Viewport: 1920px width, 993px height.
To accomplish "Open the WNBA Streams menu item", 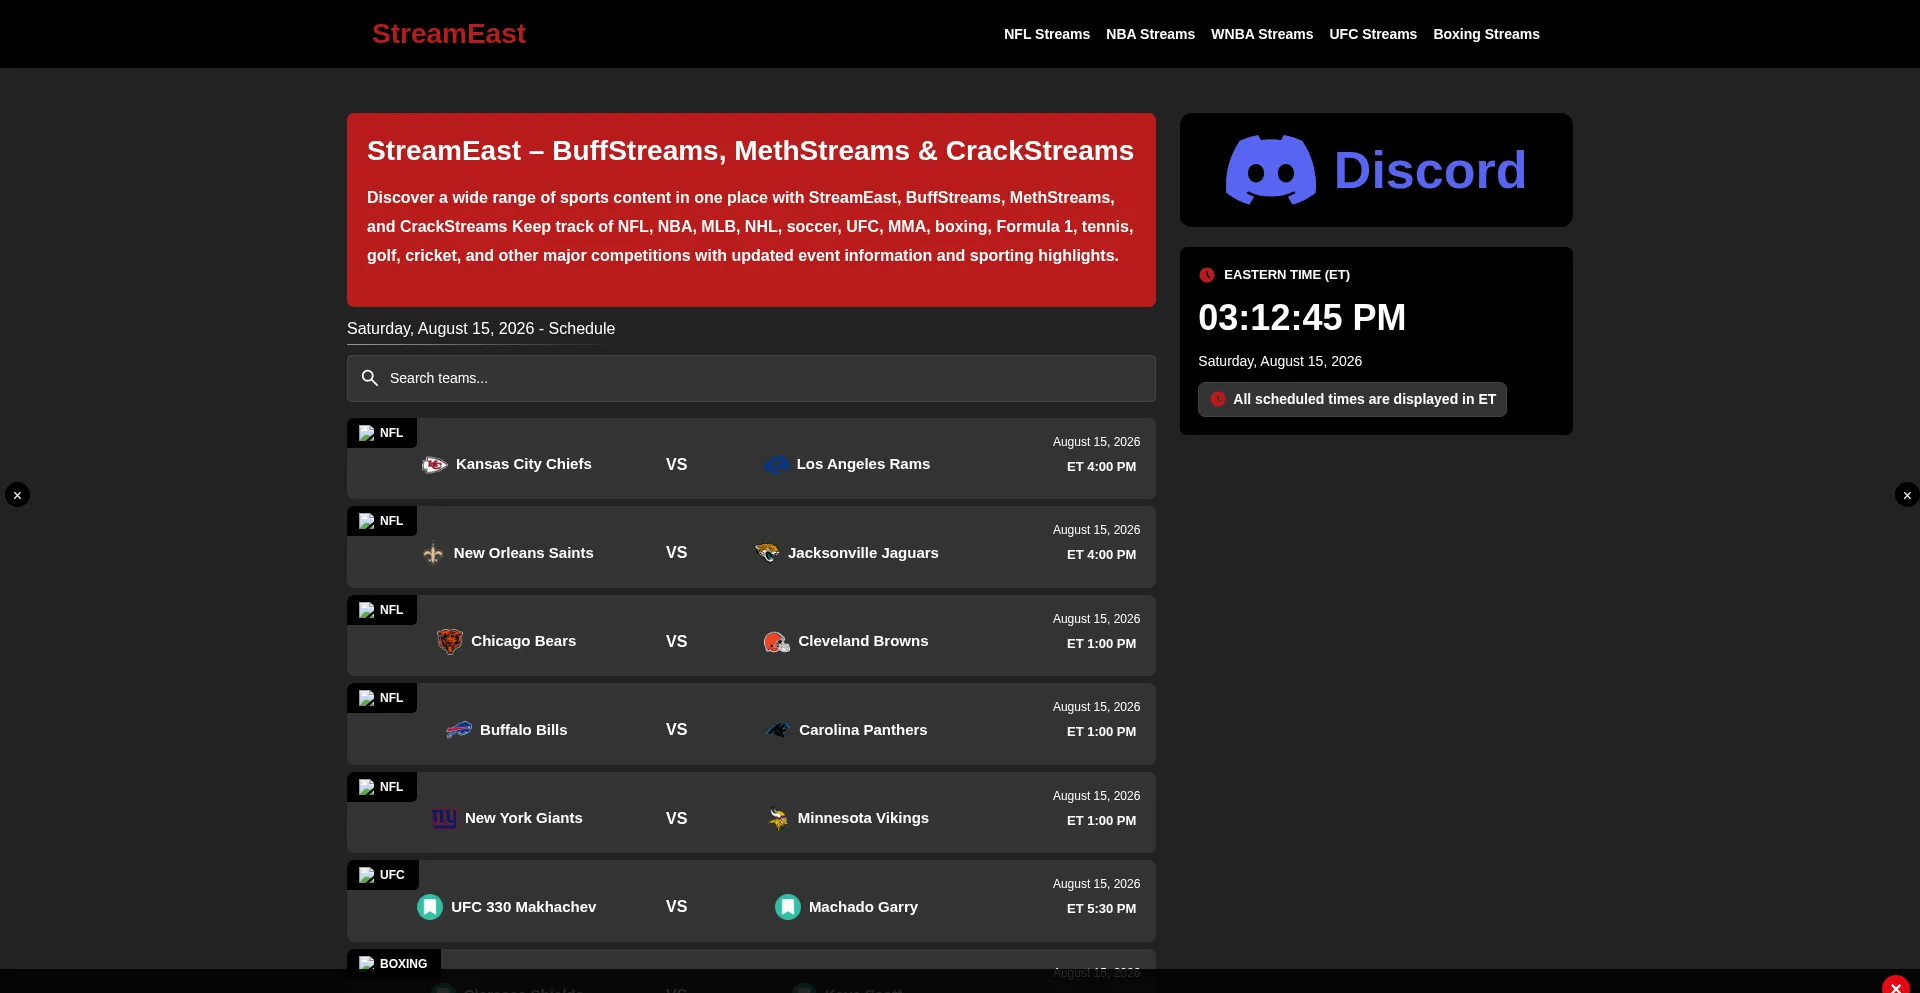I will point(1262,34).
